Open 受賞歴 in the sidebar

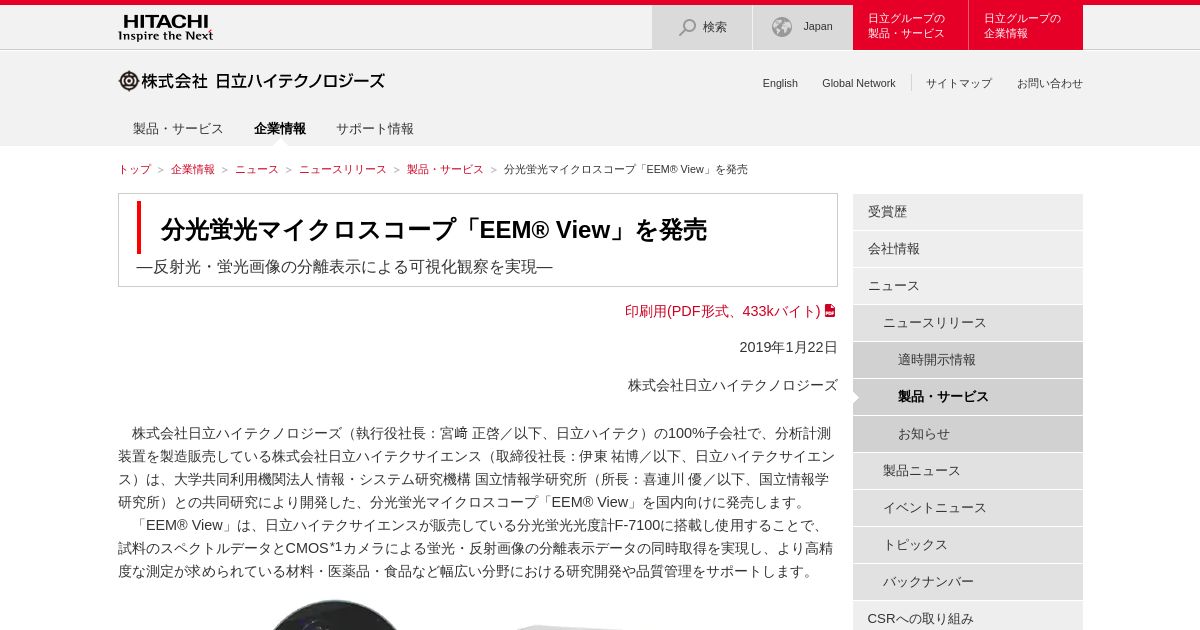click(x=968, y=212)
